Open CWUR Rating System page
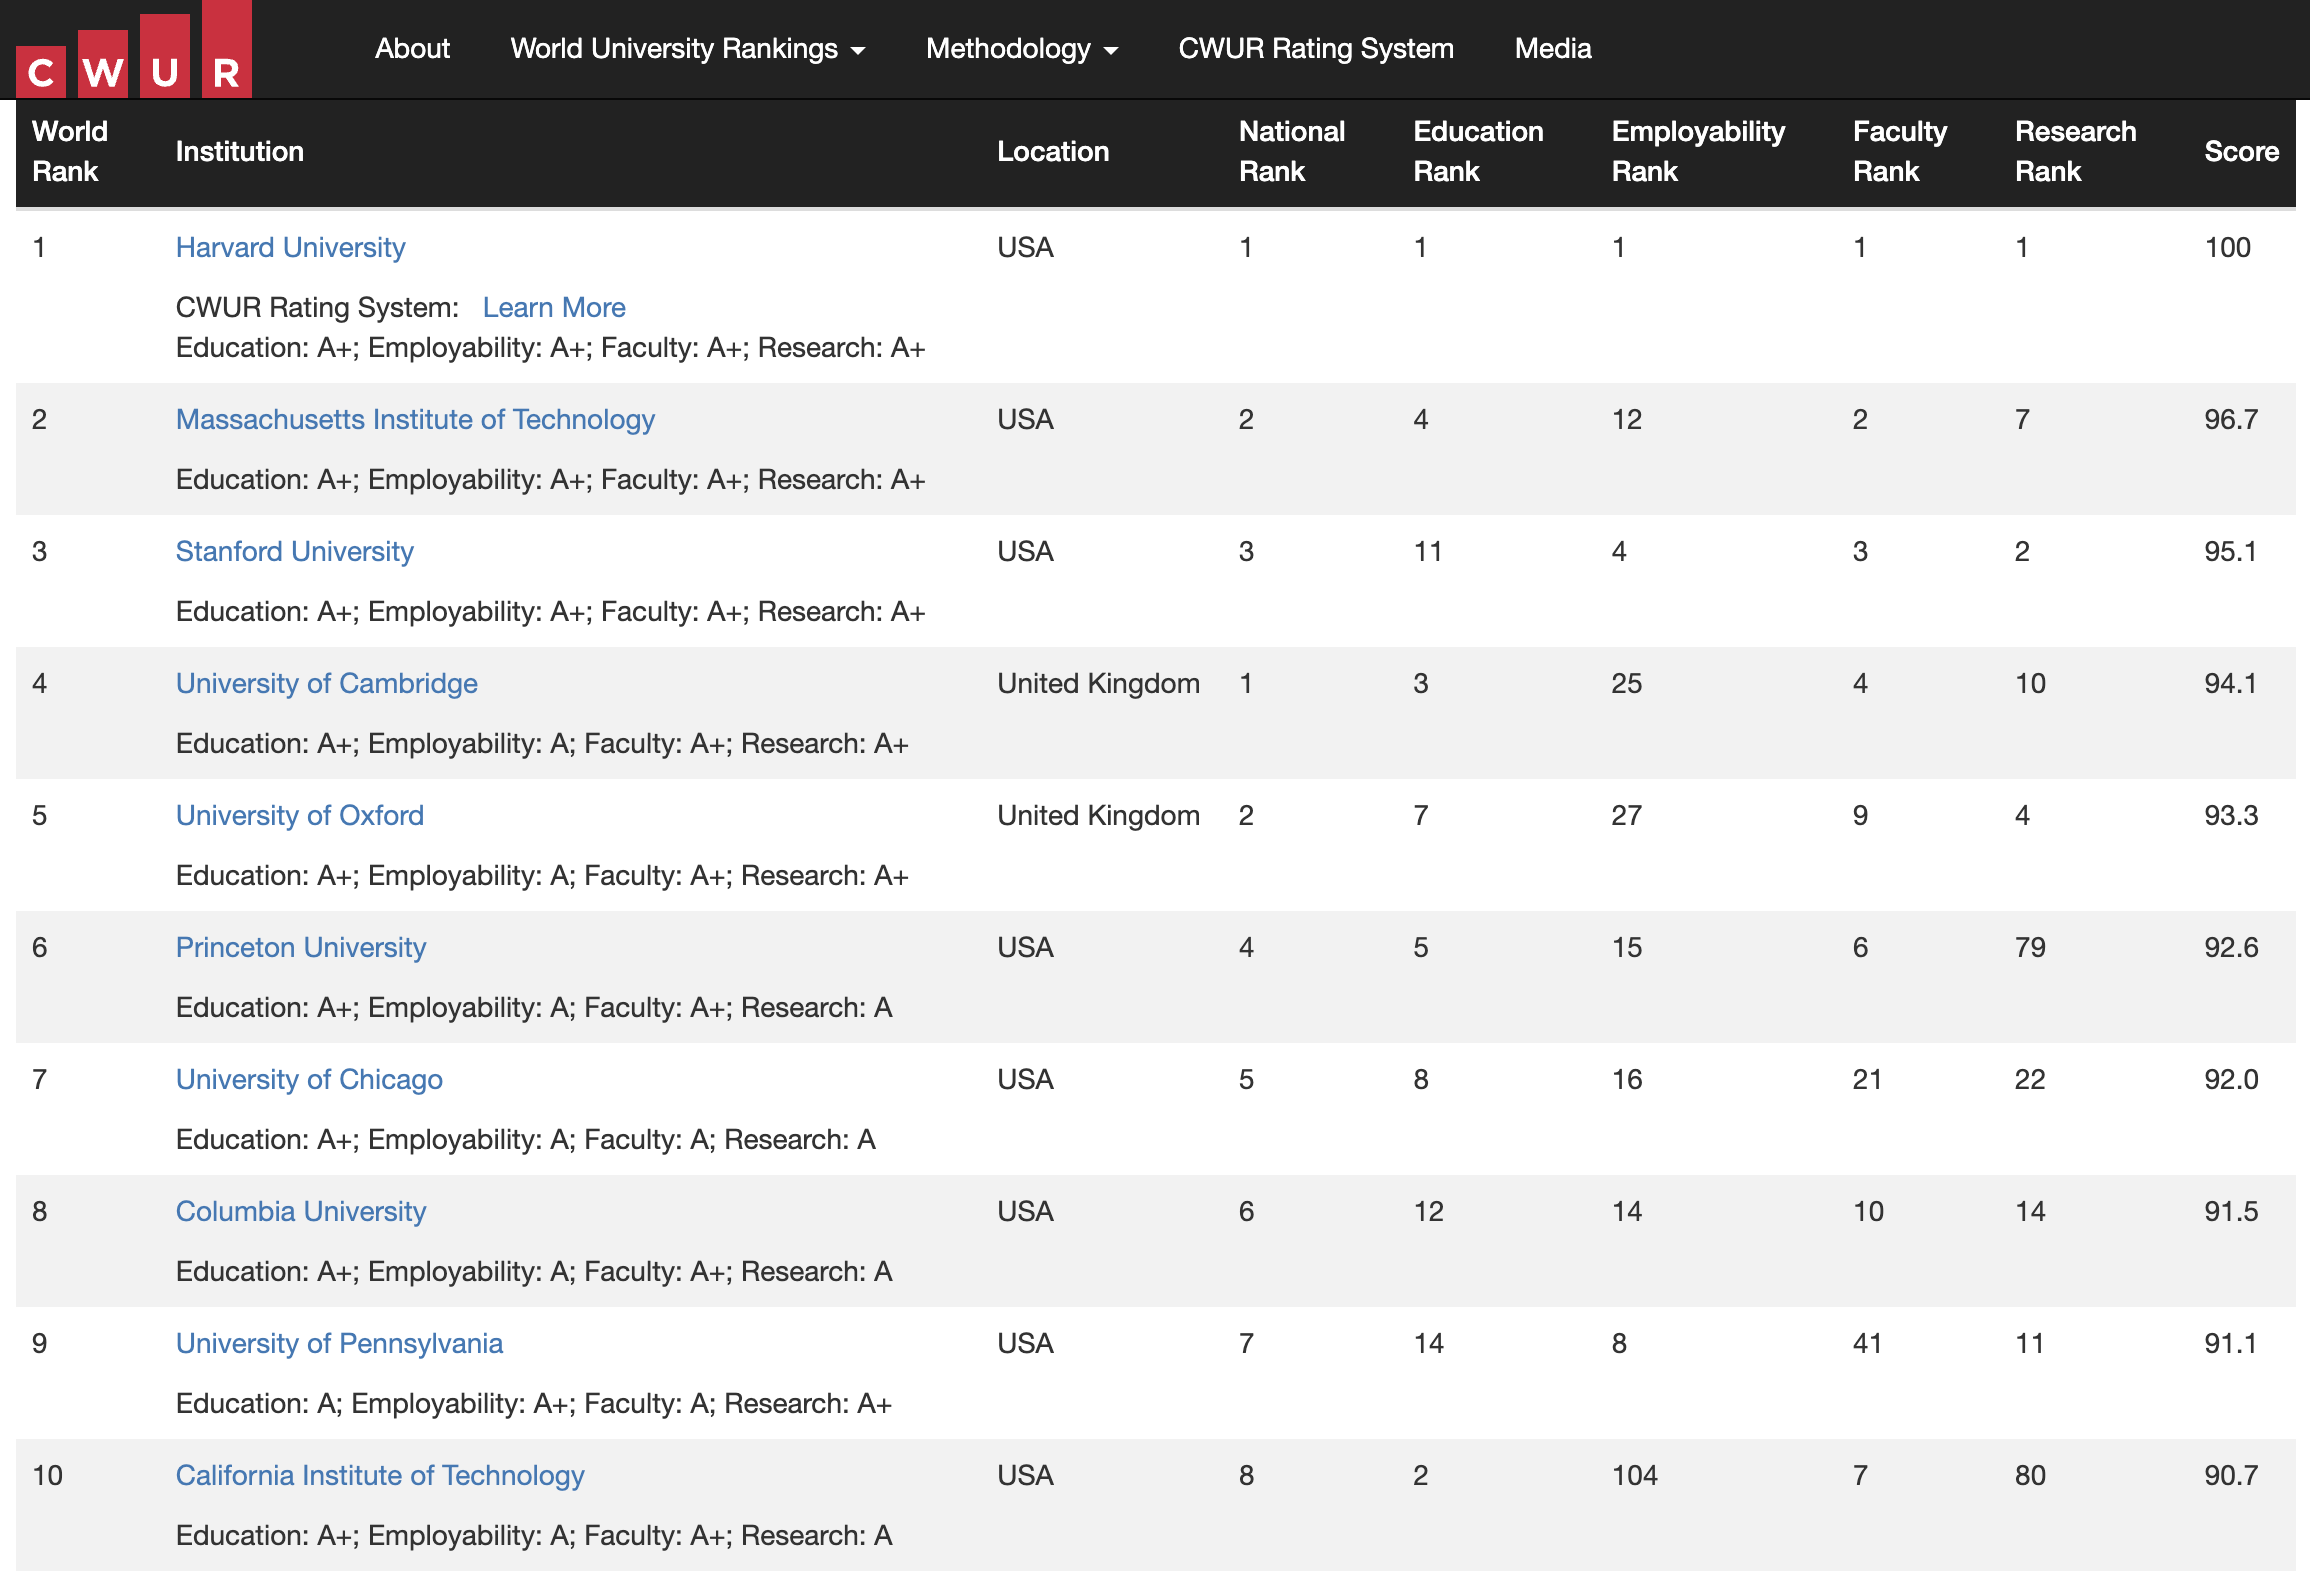Image resolution: width=2310 pixels, height=1582 pixels. [x=1315, y=48]
